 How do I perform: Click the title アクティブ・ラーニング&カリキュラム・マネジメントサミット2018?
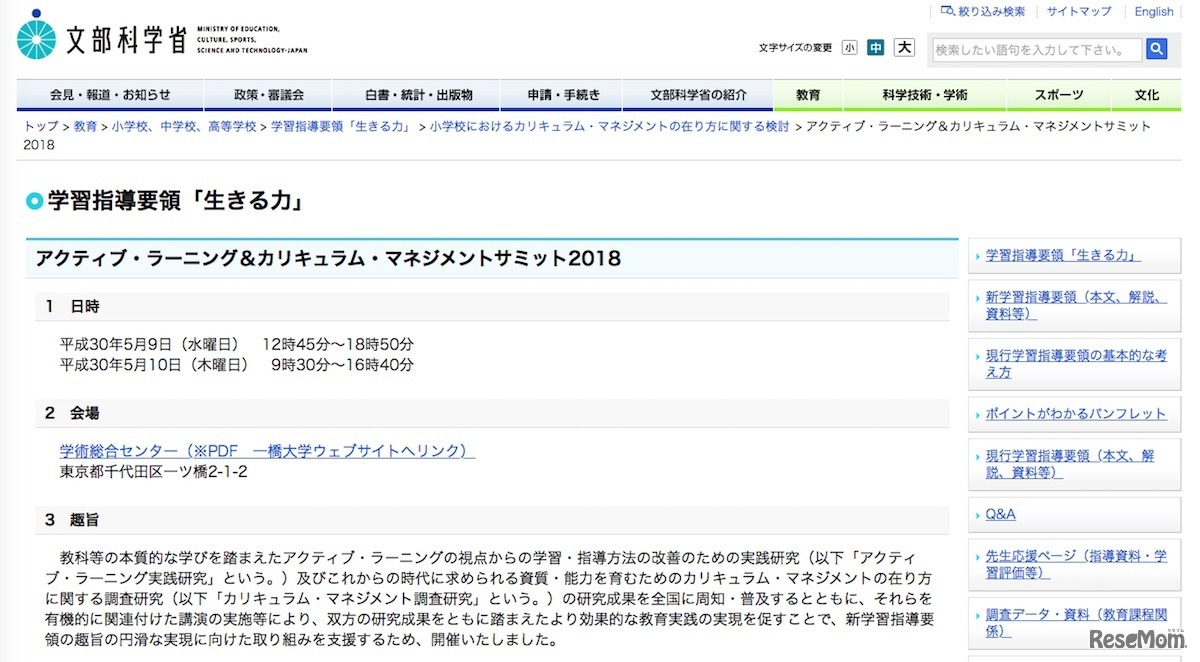tap(328, 258)
